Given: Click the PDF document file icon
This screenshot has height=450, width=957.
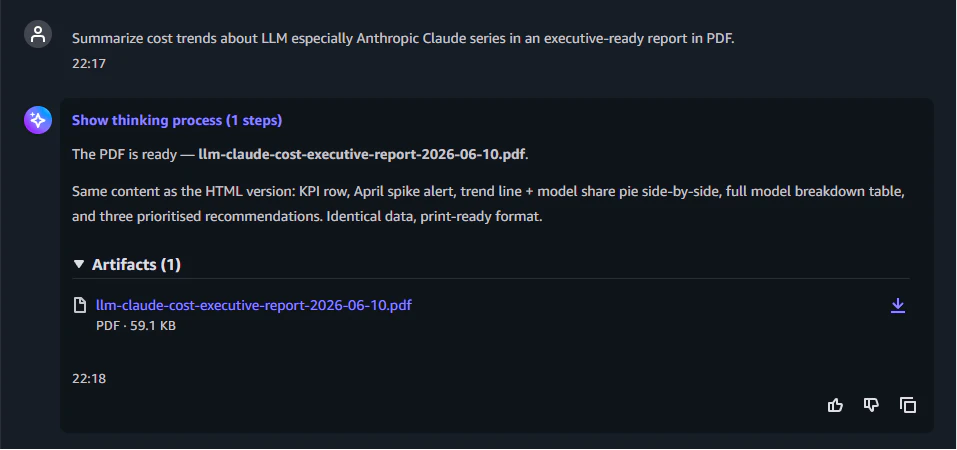Looking at the screenshot, I should click(x=80, y=305).
